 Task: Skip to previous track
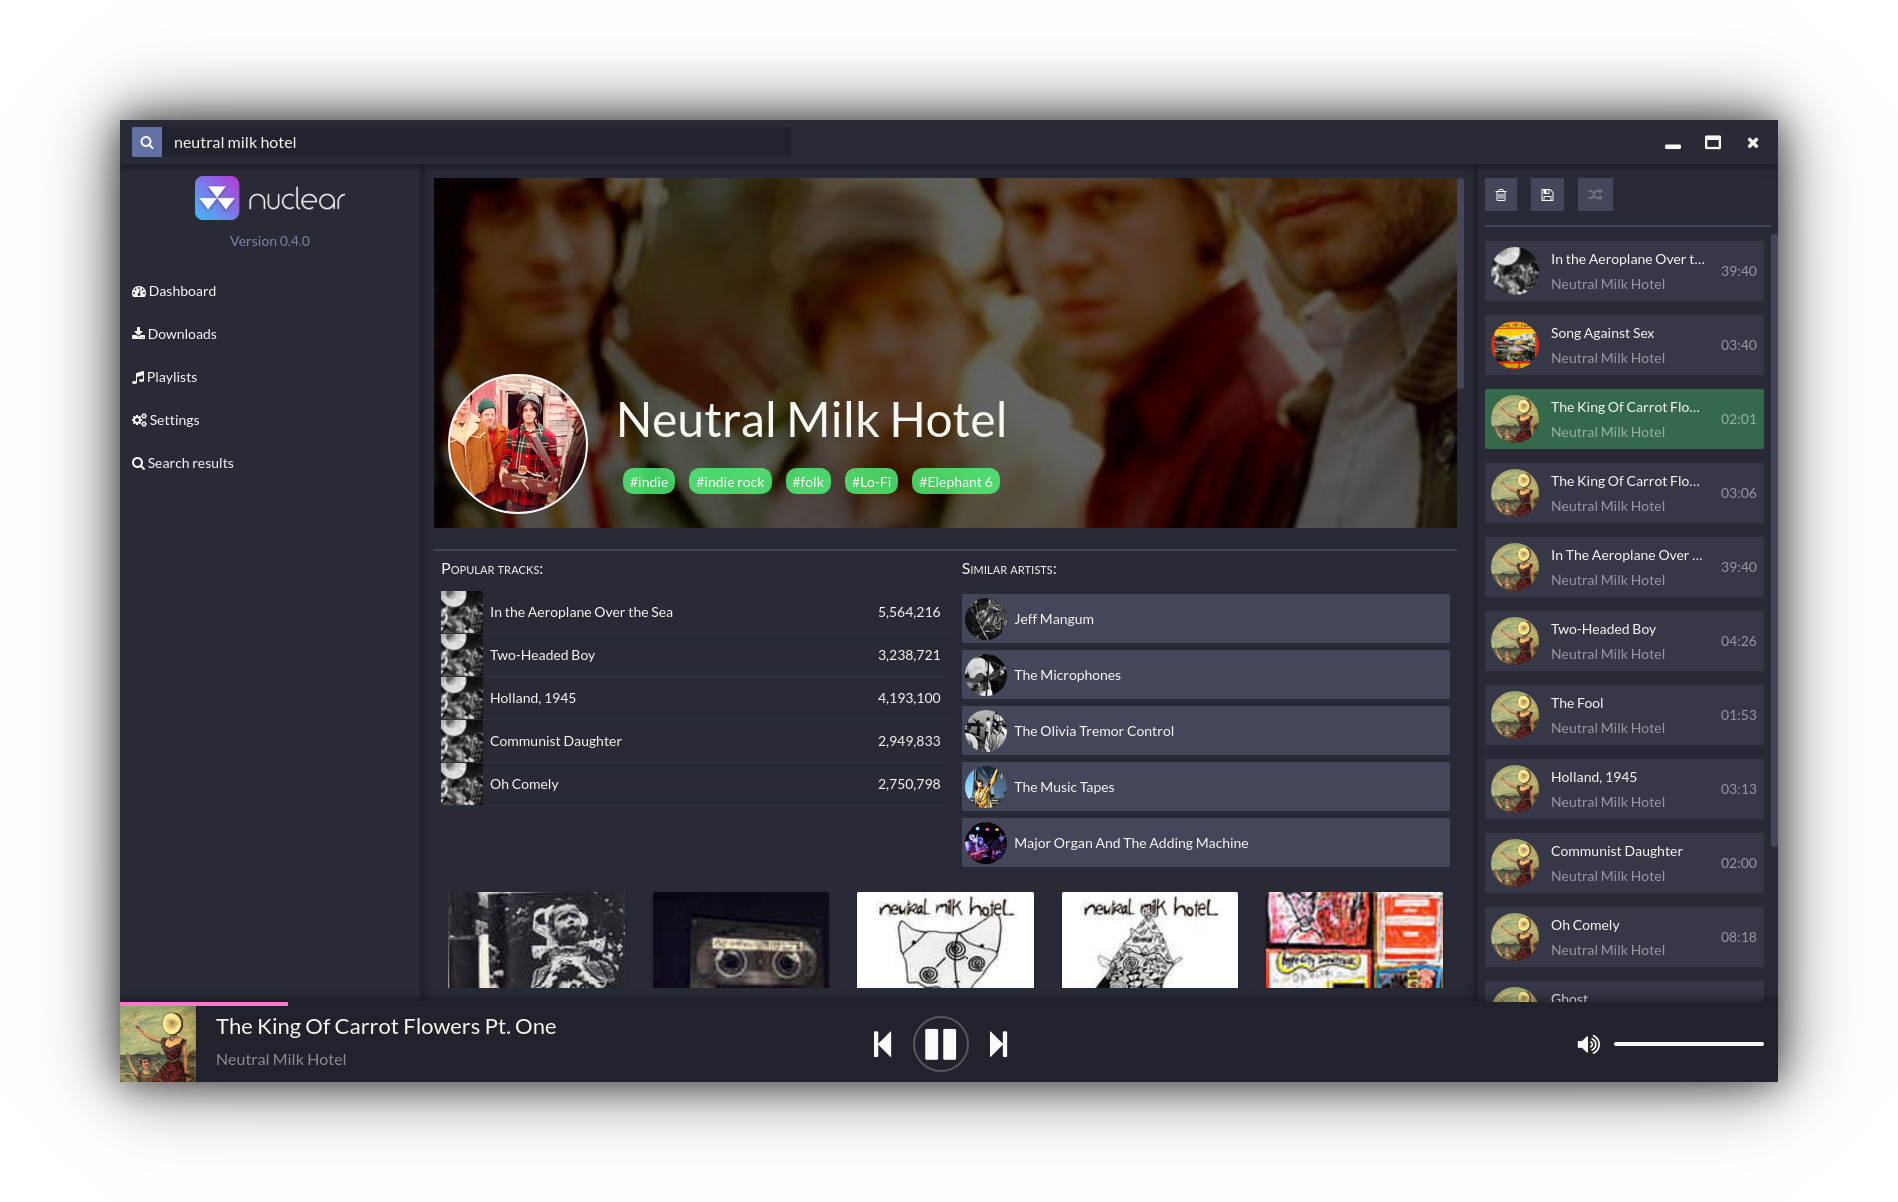882,1044
